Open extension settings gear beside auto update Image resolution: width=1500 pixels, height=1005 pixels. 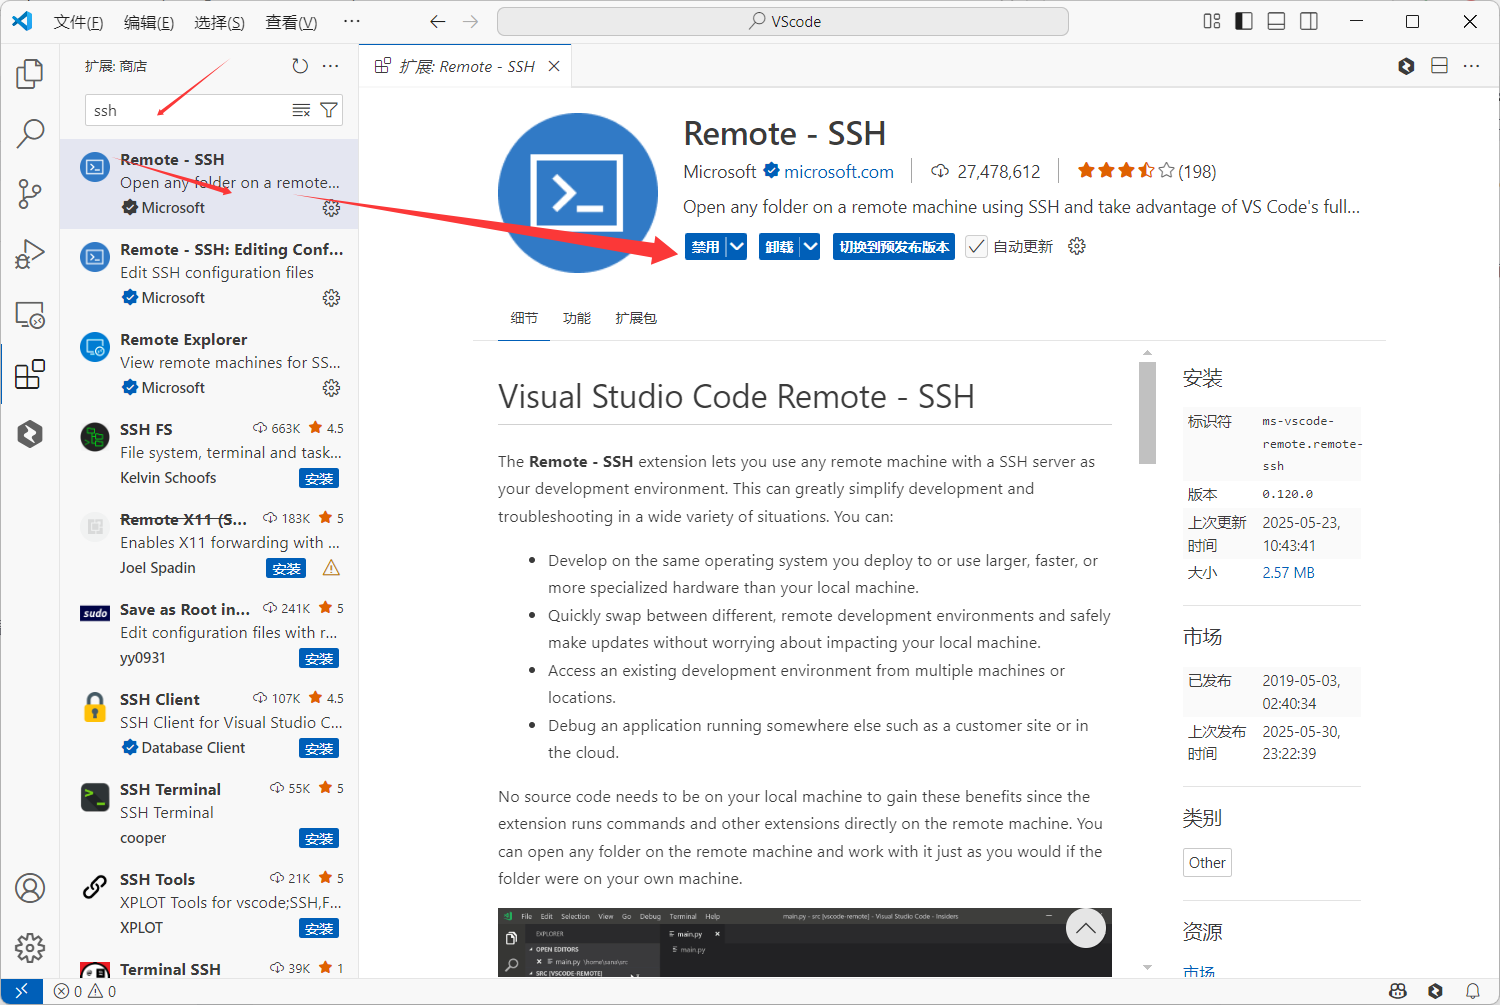tap(1077, 246)
